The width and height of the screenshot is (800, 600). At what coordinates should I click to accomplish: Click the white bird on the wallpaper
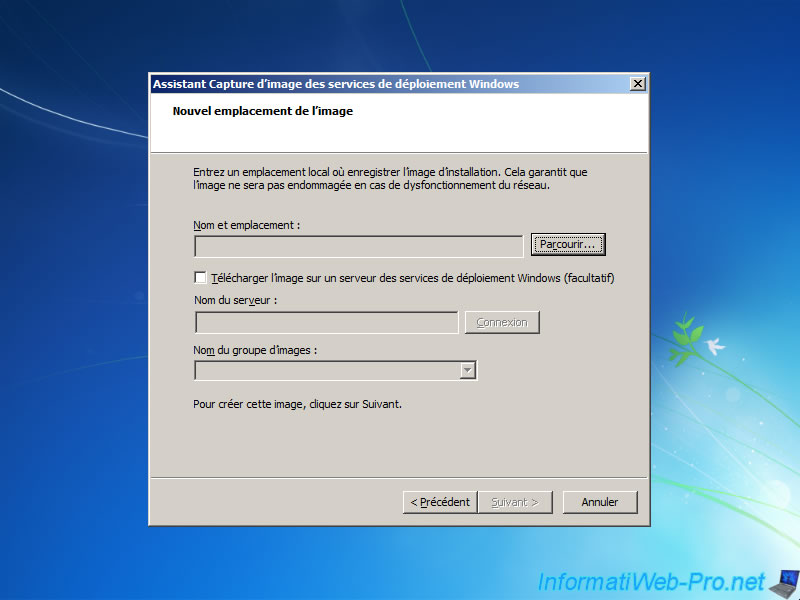[714, 347]
